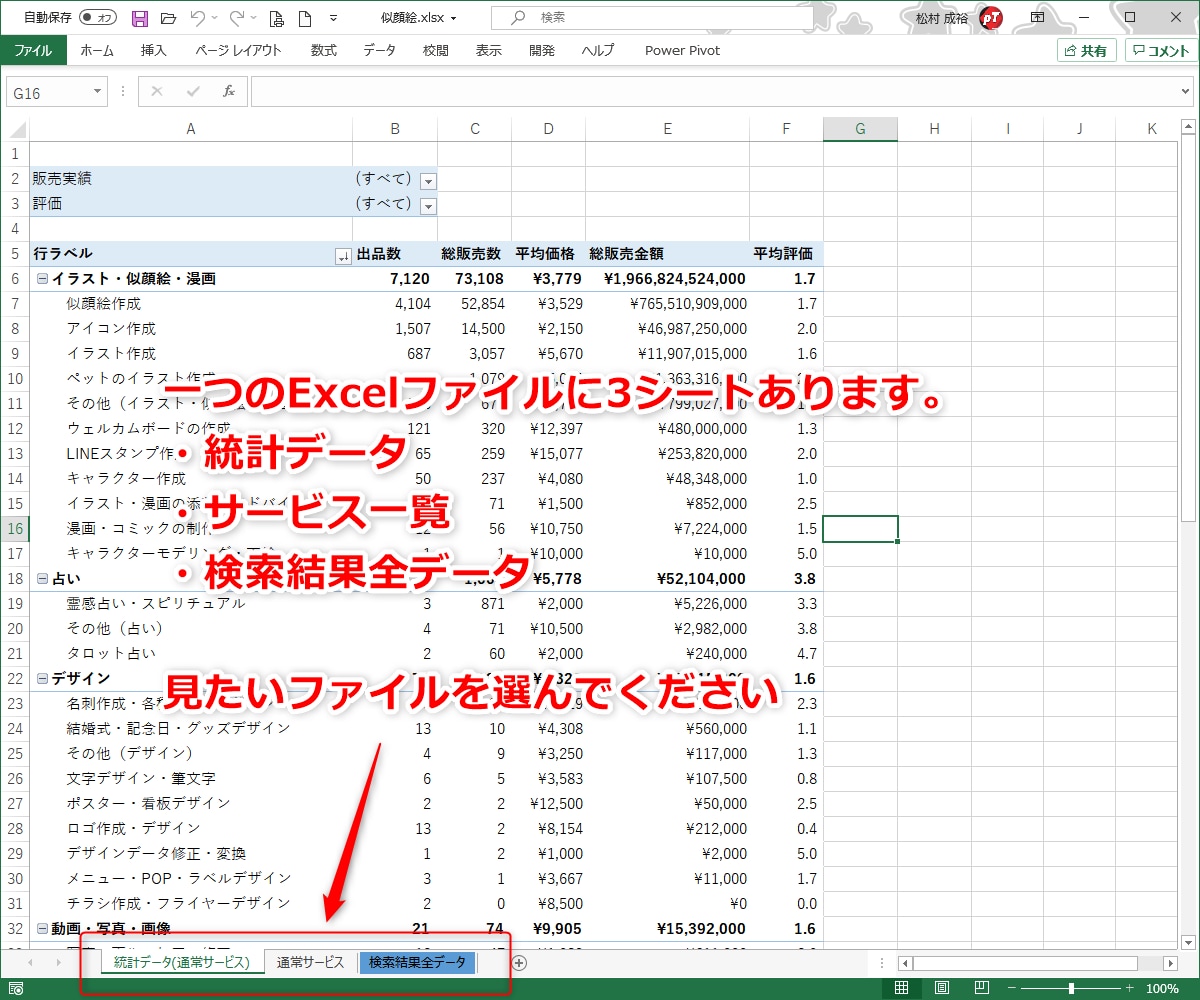Open the Power Pivot ribbon tab
1200x1000 pixels.
[682, 50]
